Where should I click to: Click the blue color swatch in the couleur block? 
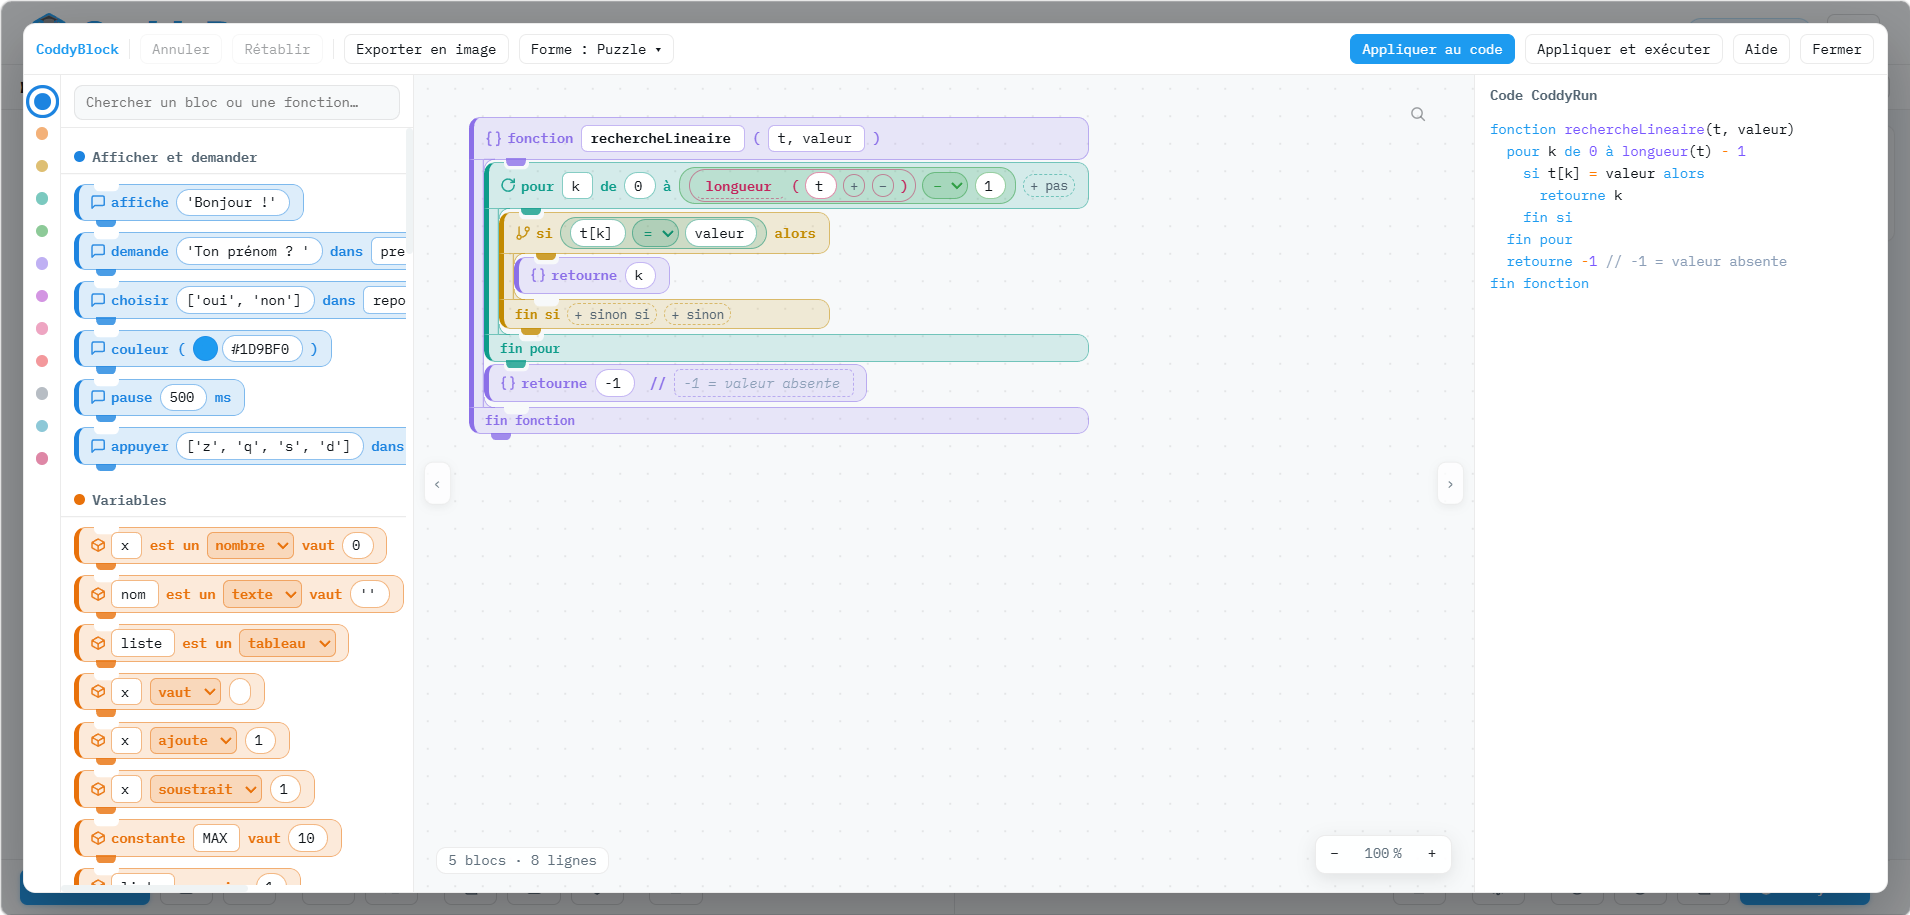[205, 349]
